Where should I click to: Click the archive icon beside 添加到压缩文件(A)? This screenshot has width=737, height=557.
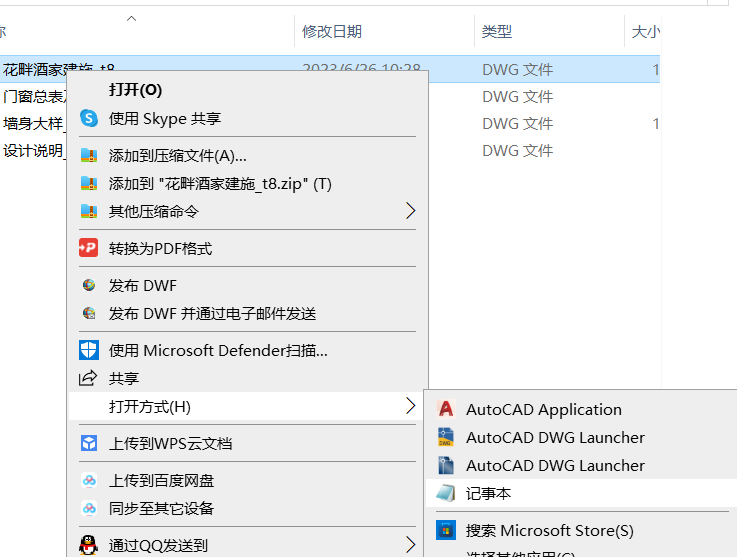tap(89, 155)
